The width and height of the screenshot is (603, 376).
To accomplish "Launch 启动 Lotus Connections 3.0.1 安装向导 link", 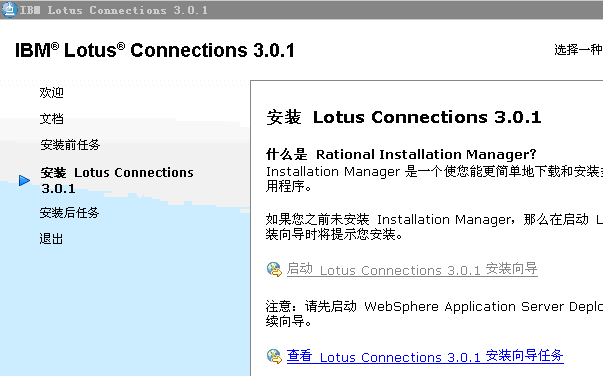I will pos(412,269).
